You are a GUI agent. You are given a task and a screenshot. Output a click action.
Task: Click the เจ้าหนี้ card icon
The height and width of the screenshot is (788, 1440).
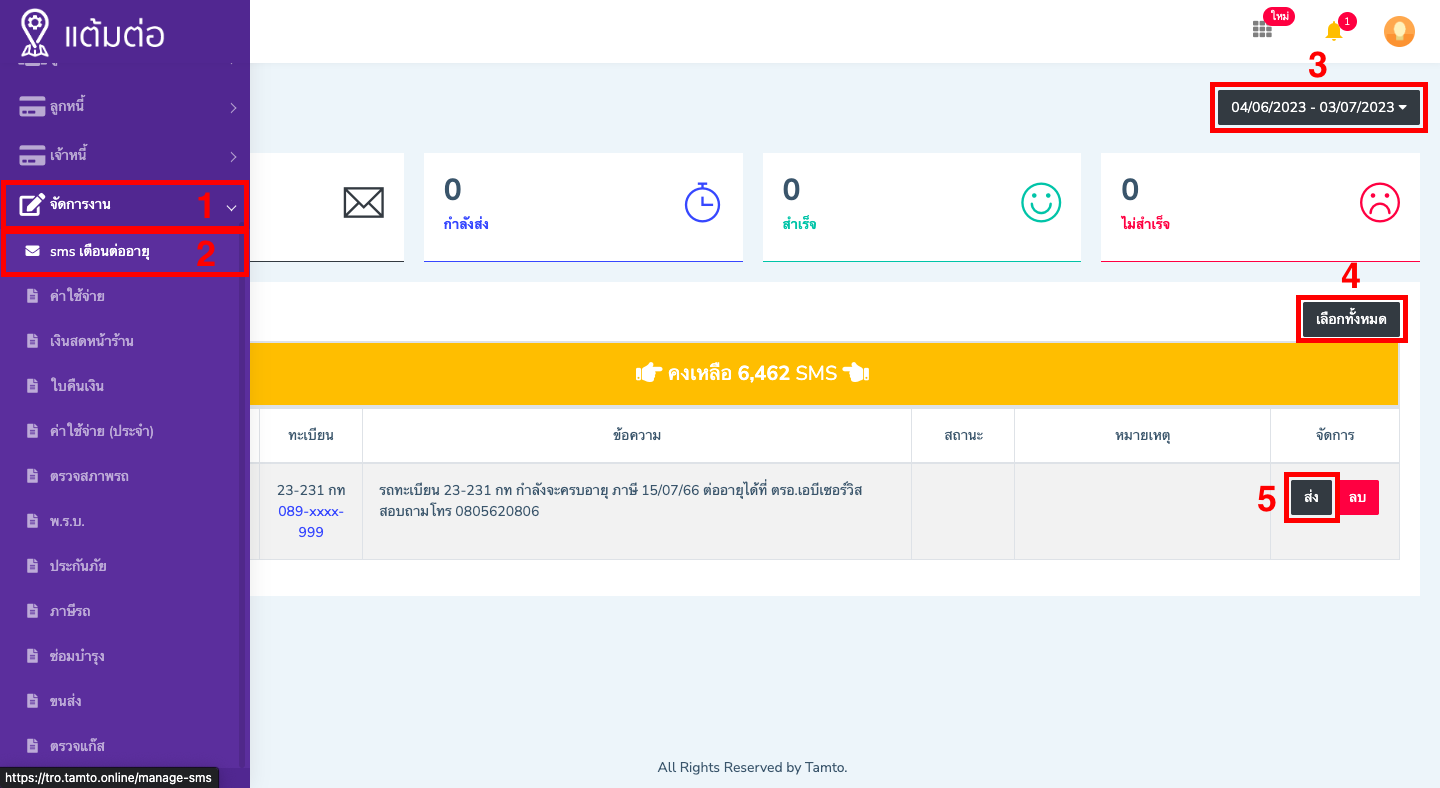pos(32,156)
